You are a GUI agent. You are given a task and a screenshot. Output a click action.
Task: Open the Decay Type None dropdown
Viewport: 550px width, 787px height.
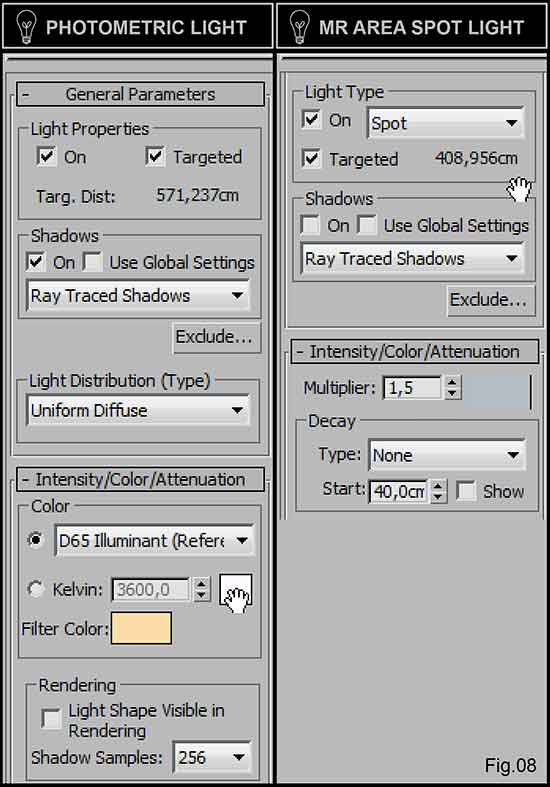click(x=447, y=455)
